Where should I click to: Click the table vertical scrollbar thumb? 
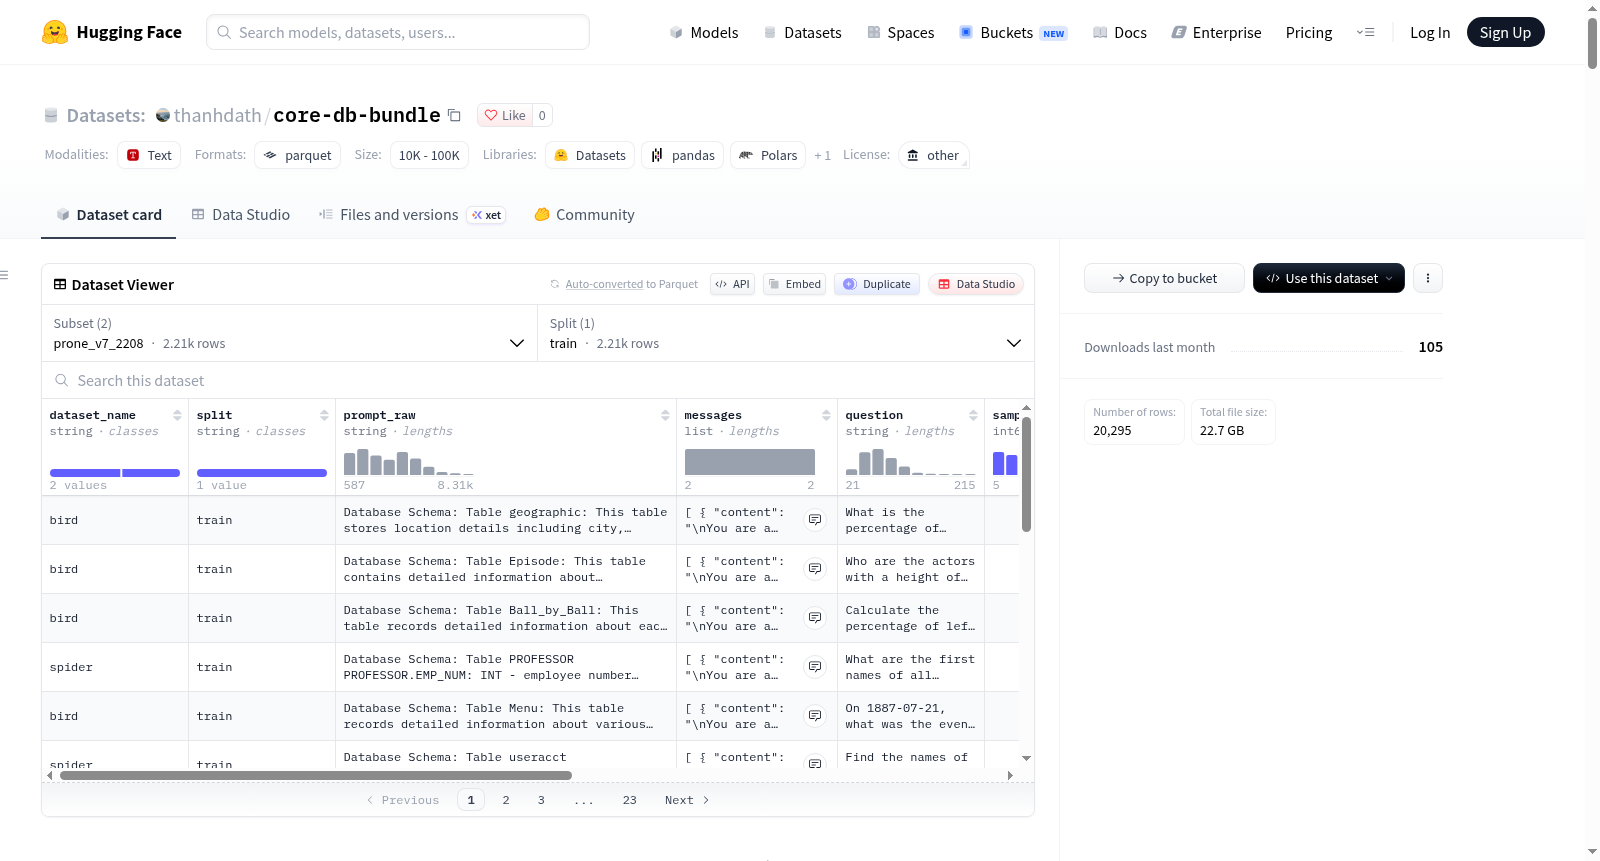(1026, 473)
